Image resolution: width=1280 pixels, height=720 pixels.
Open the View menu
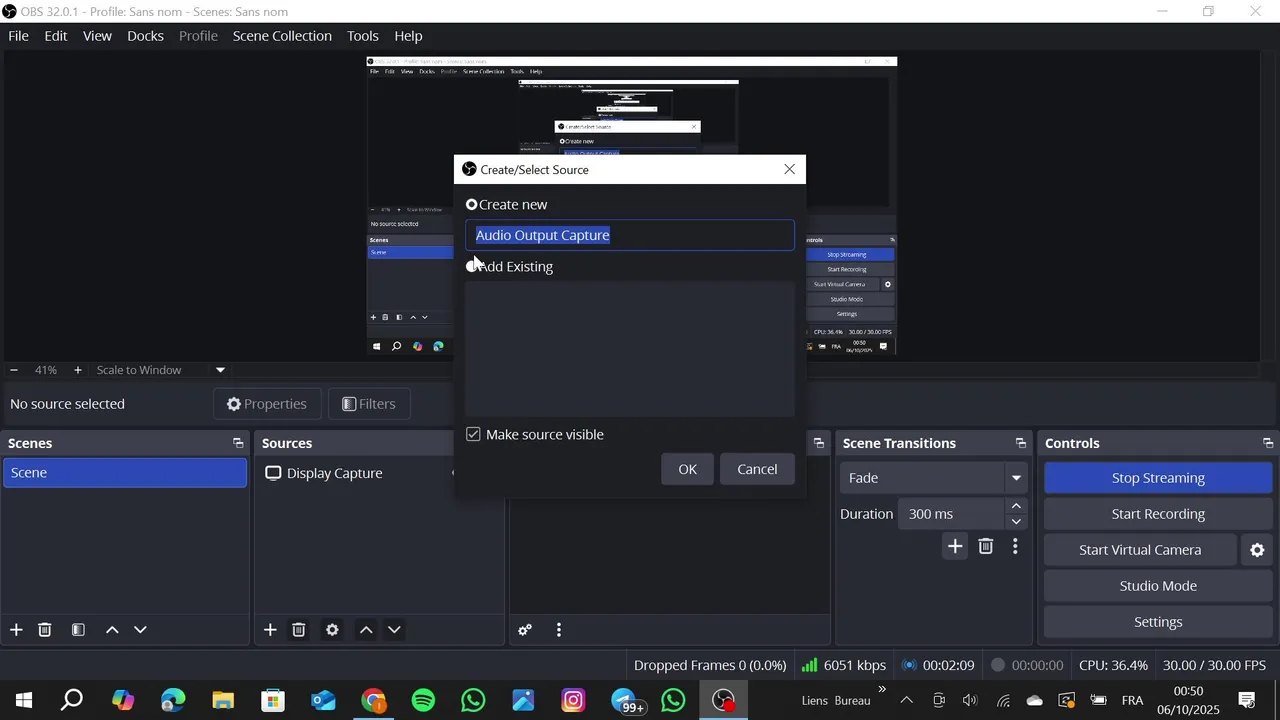click(x=97, y=36)
